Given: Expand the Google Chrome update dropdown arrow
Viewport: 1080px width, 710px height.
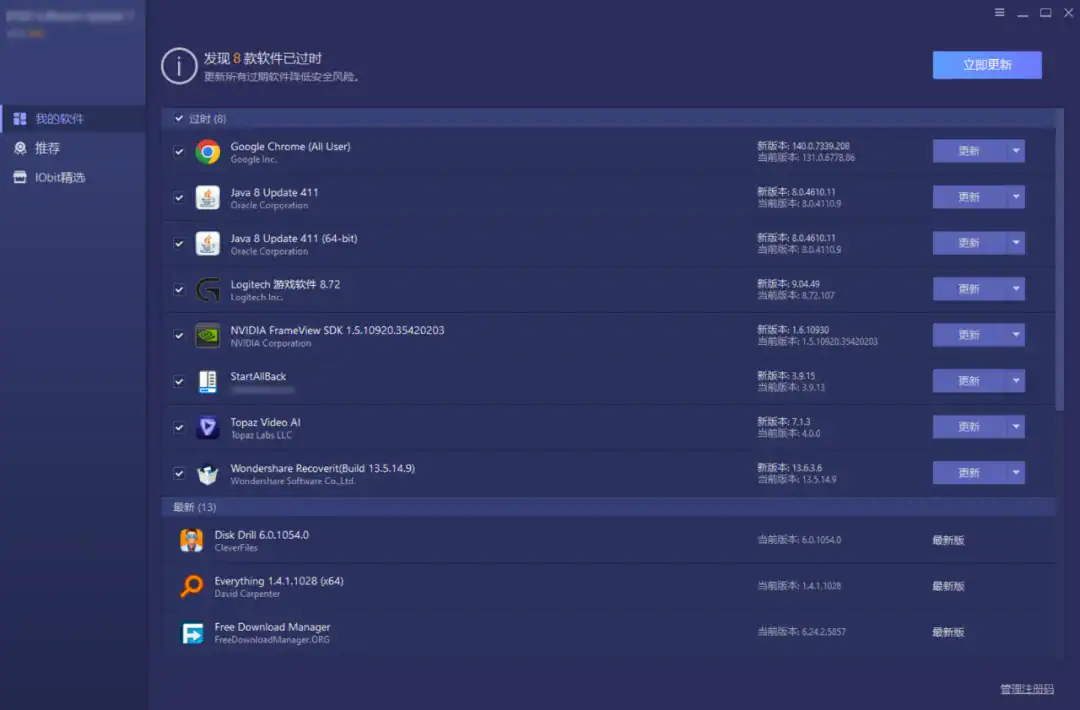Looking at the screenshot, I should pyautogui.click(x=1016, y=151).
